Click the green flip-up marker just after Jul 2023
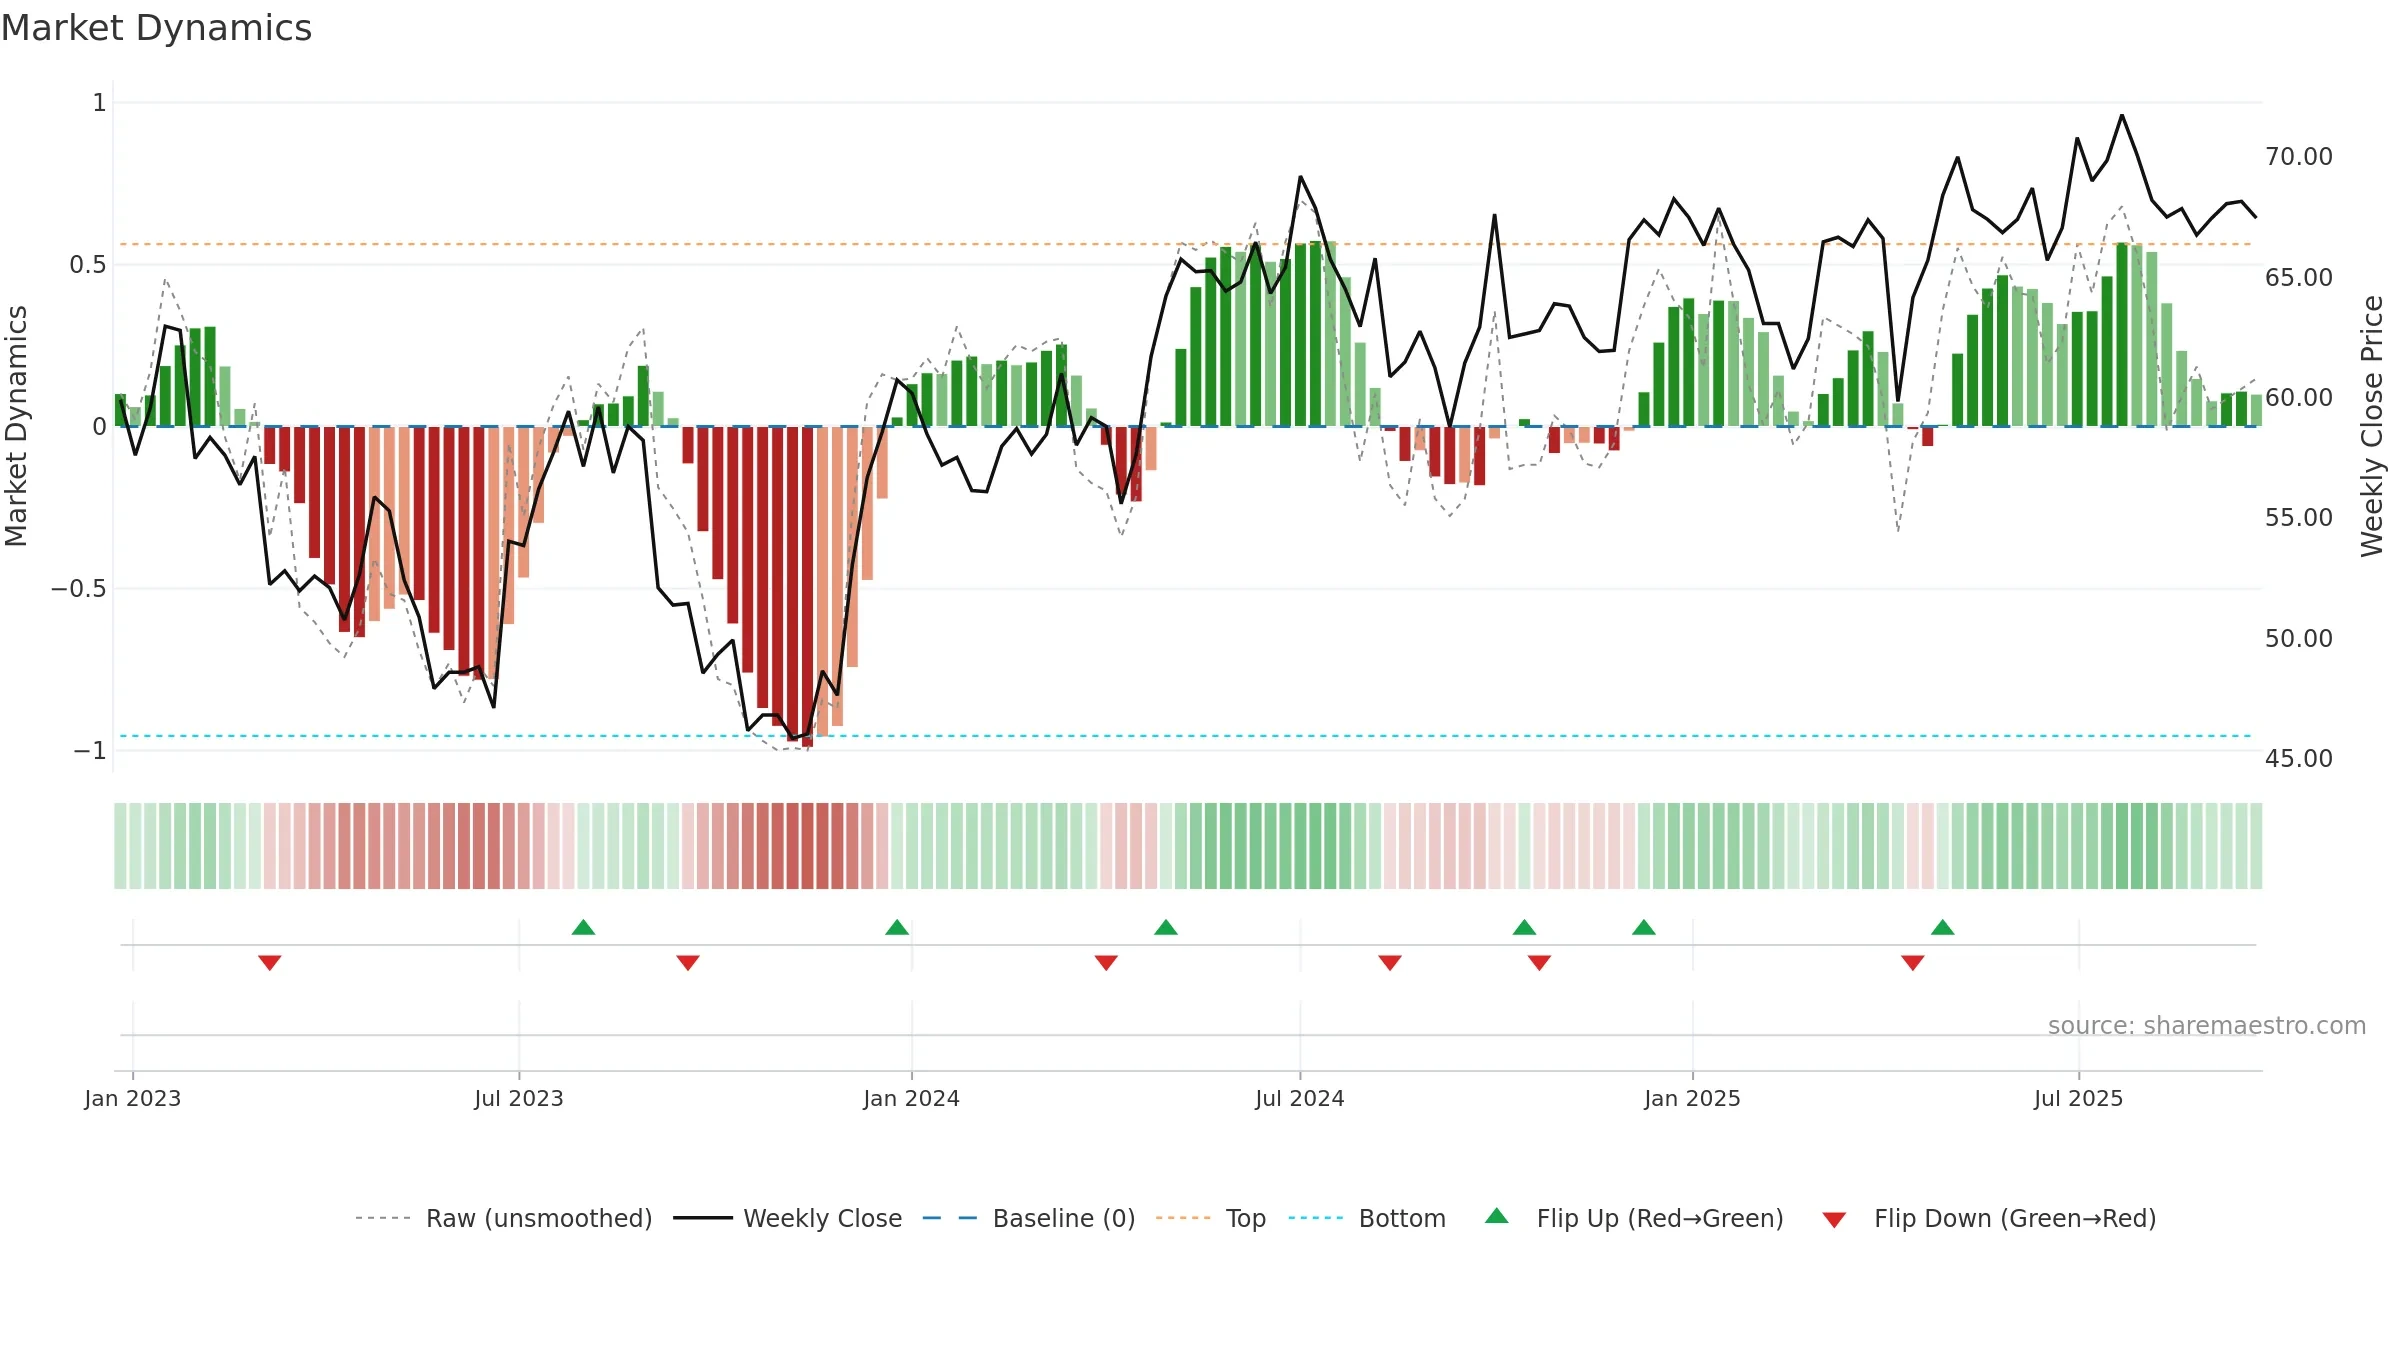The height and width of the screenshot is (1350, 2400). click(583, 927)
